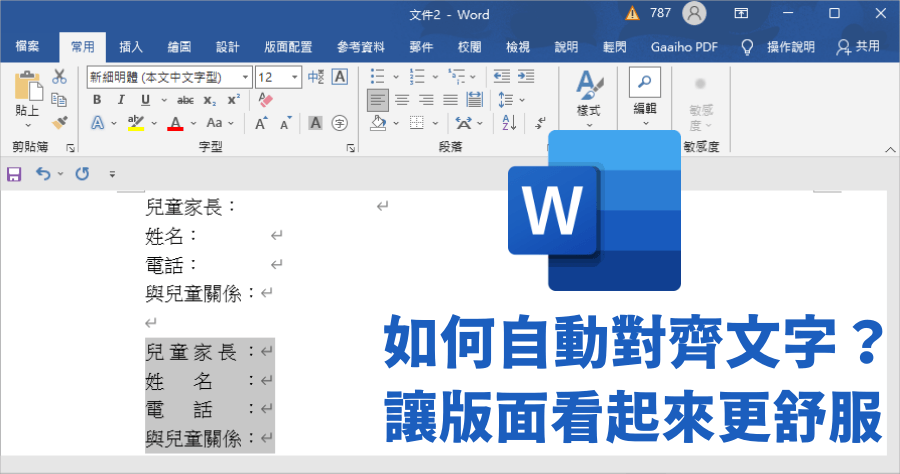The width and height of the screenshot is (900, 474).
Task: Click the Multilevel List icon
Action: point(457,76)
